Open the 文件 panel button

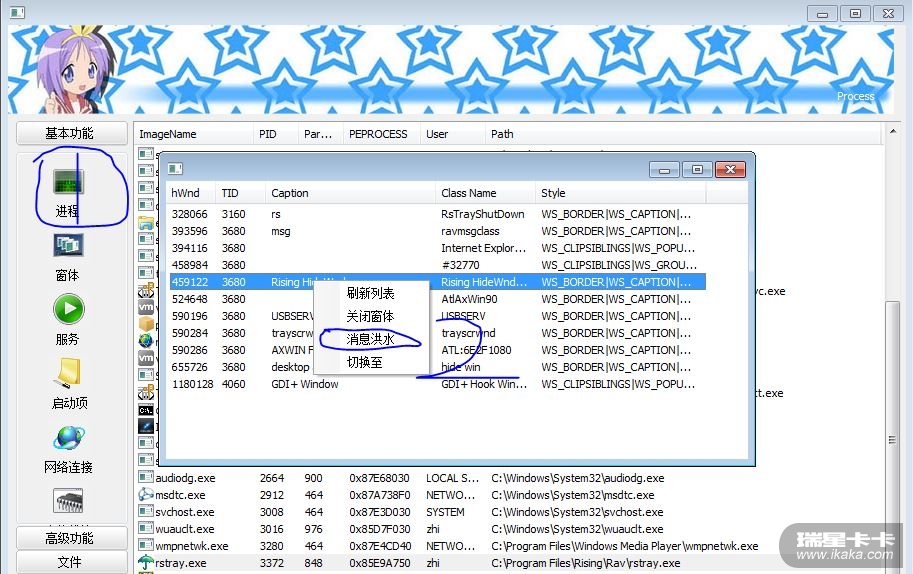pos(72,562)
